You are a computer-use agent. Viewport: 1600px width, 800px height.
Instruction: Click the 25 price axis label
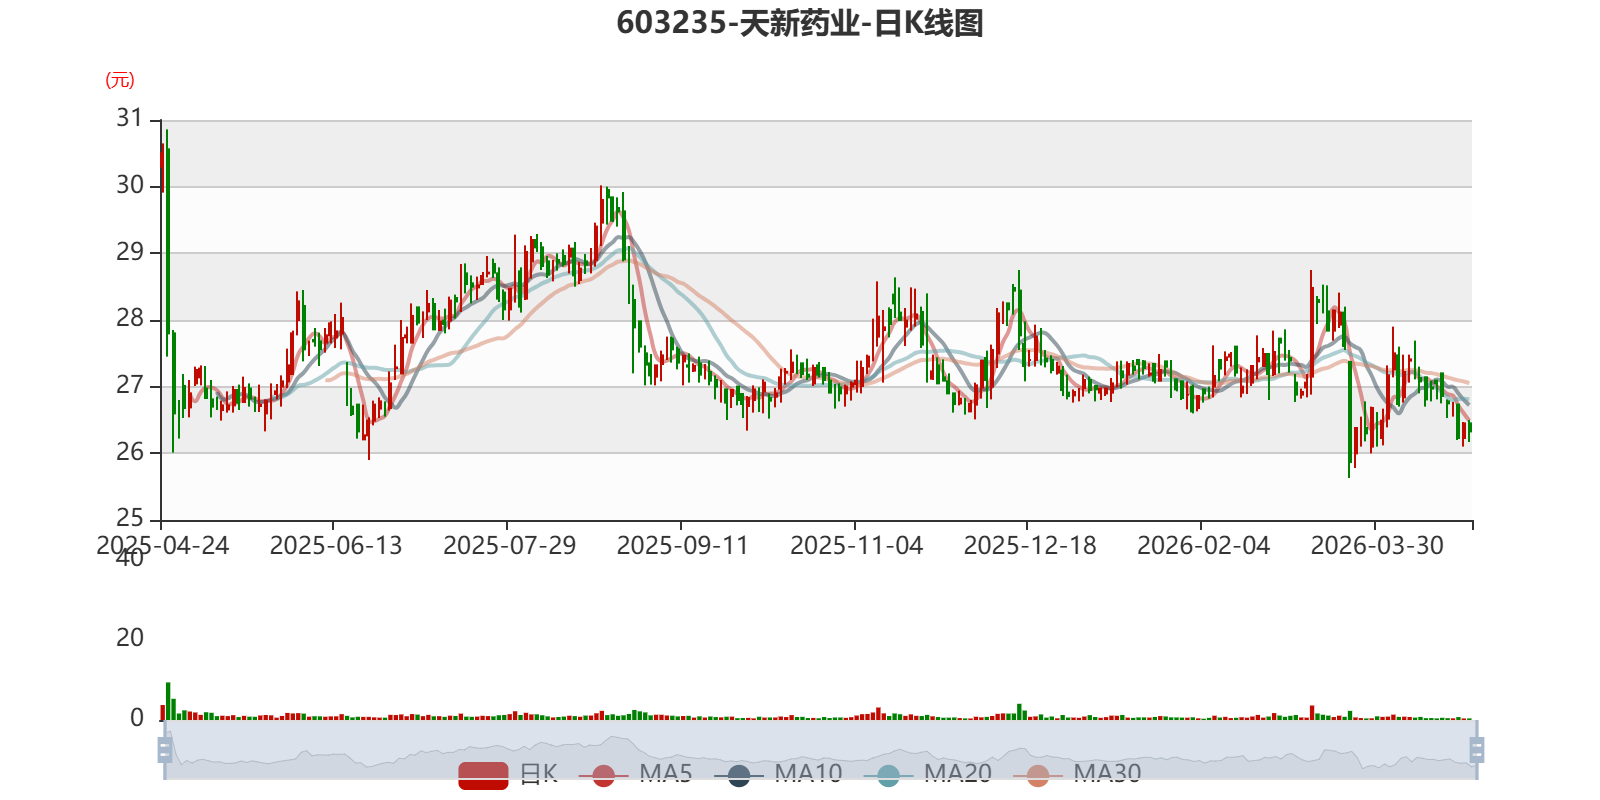(x=130, y=518)
